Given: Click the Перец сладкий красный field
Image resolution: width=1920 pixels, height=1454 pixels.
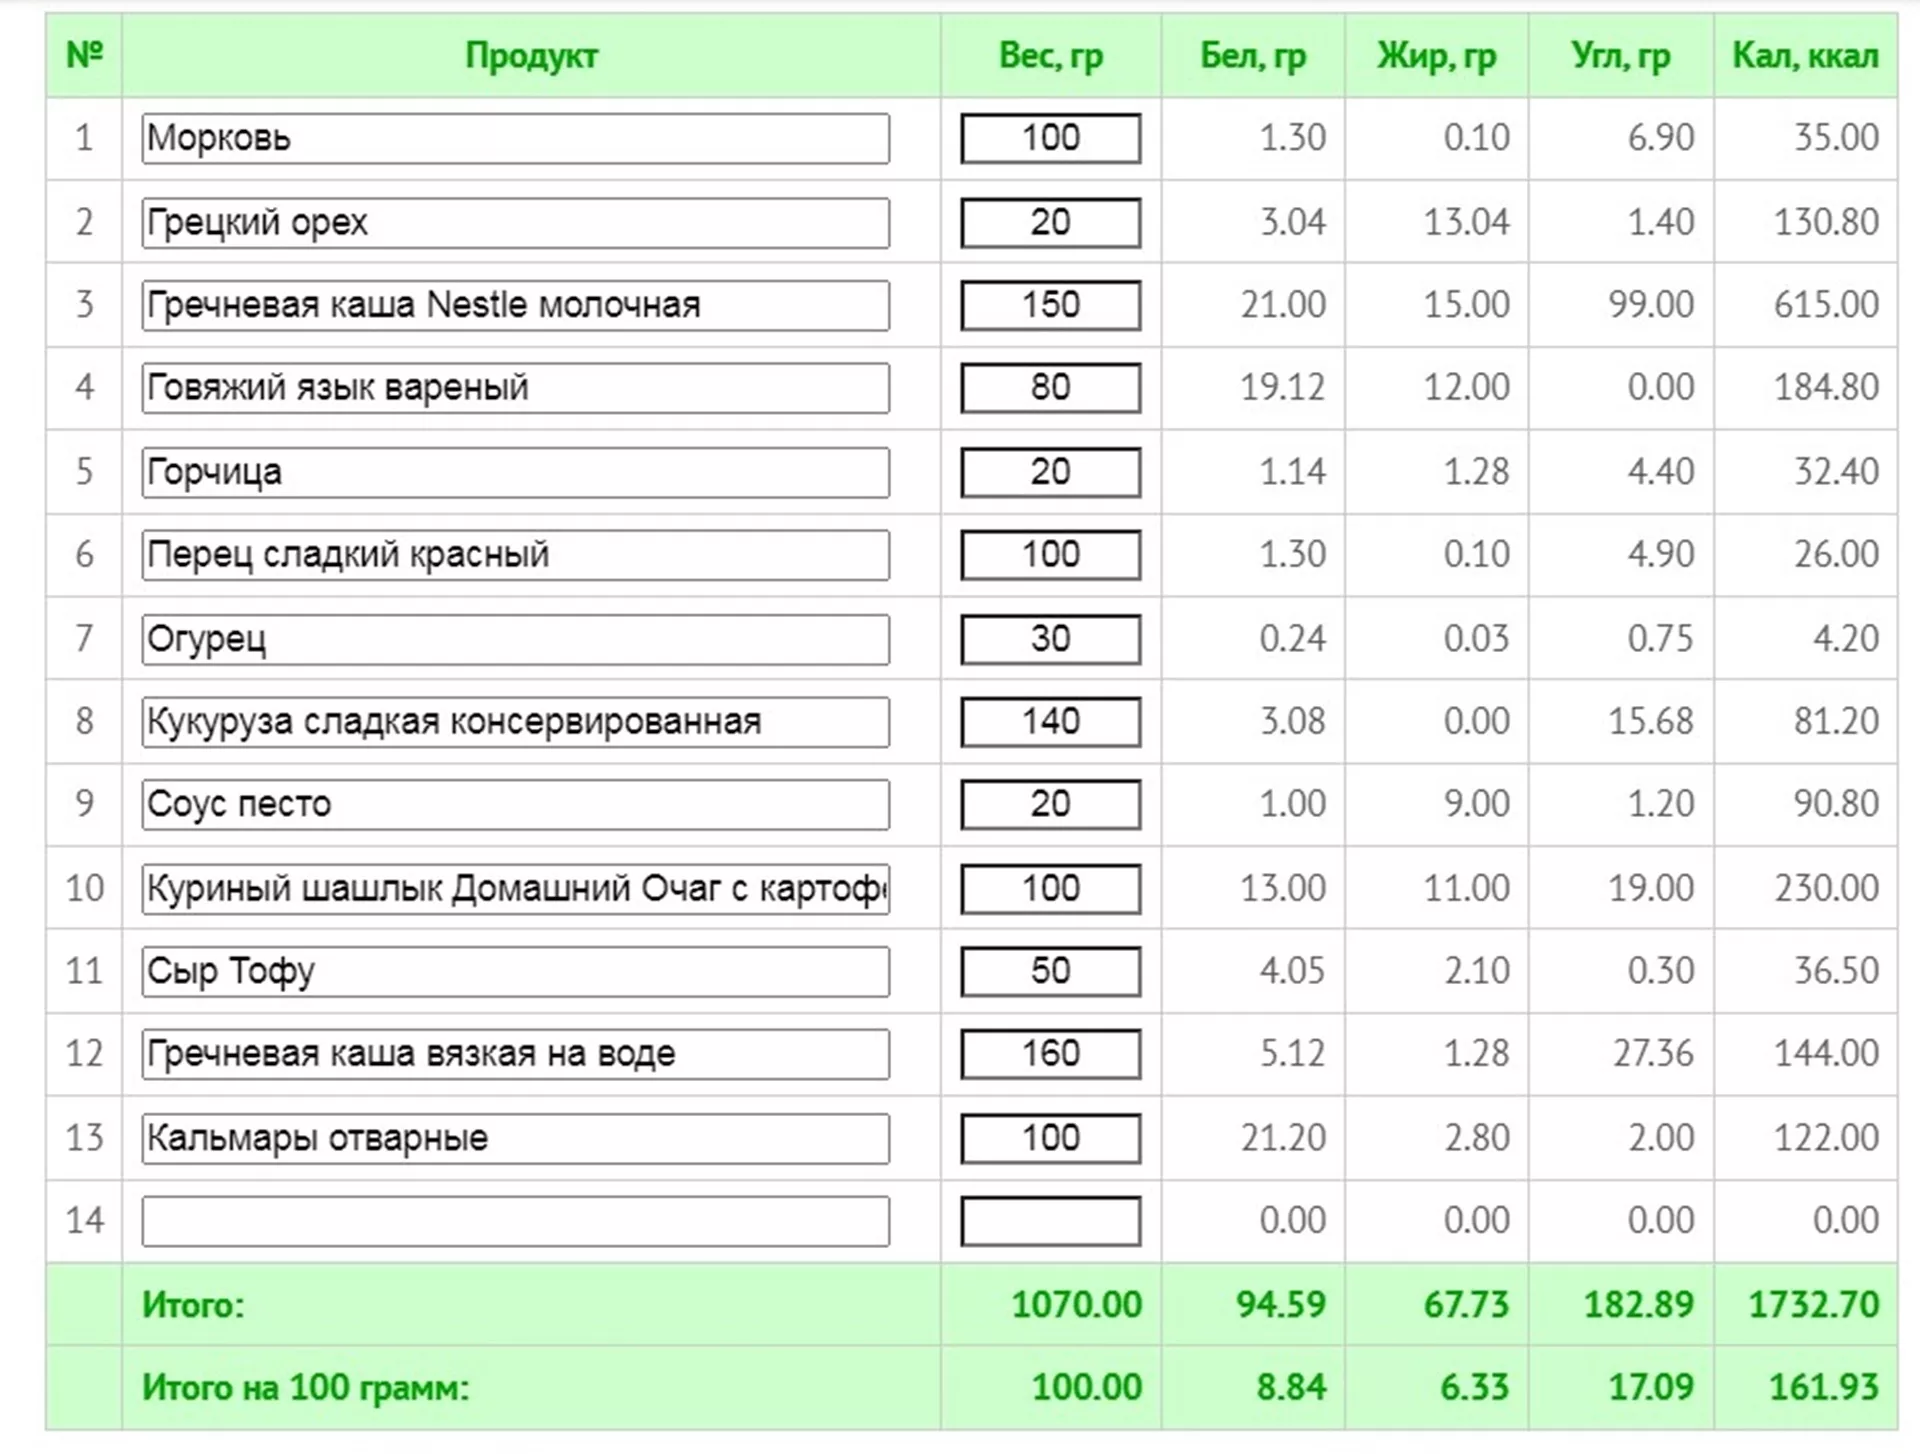Looking at the screenshot, I should click(515, 555).
